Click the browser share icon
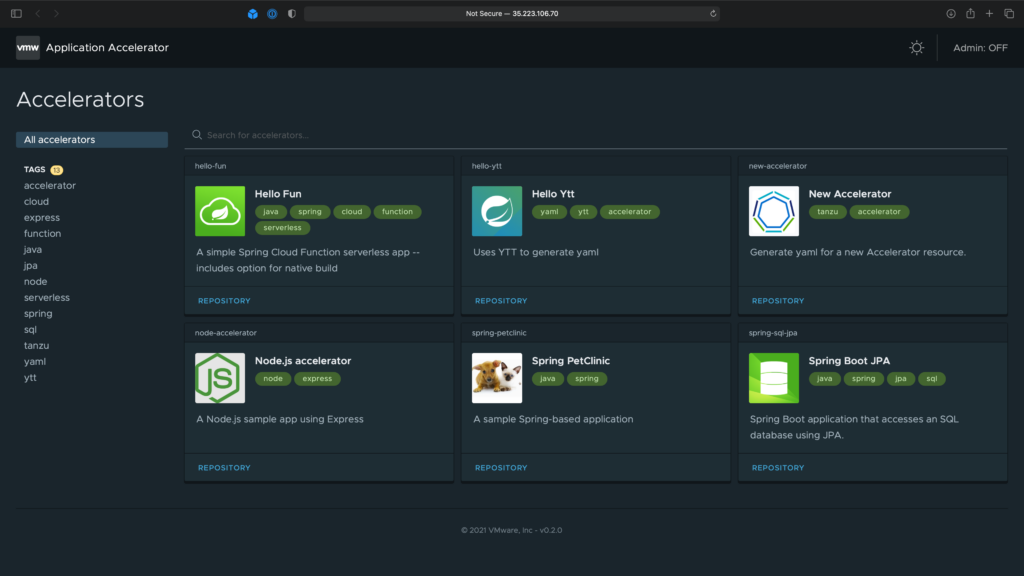1024x576 pixels. 970,13
